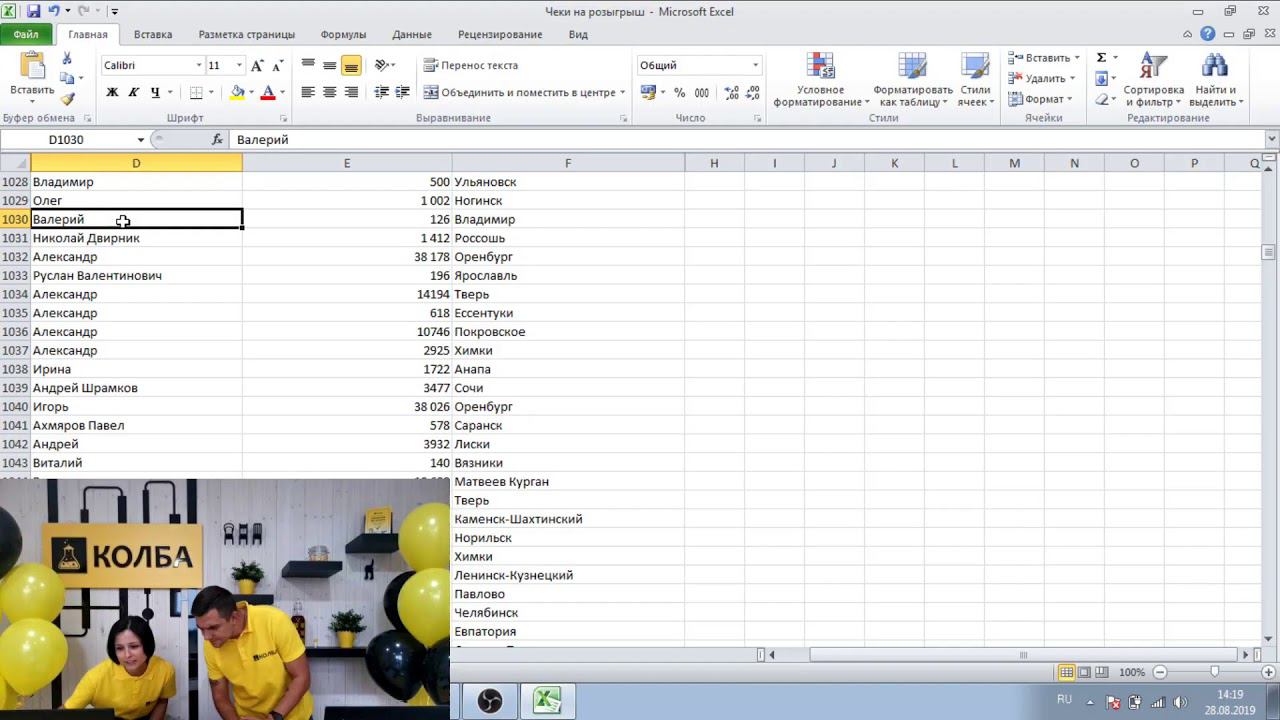Change text orientation
This screenshot has width=1280, height=720.
pyautogui.click(x=381, y=66)
